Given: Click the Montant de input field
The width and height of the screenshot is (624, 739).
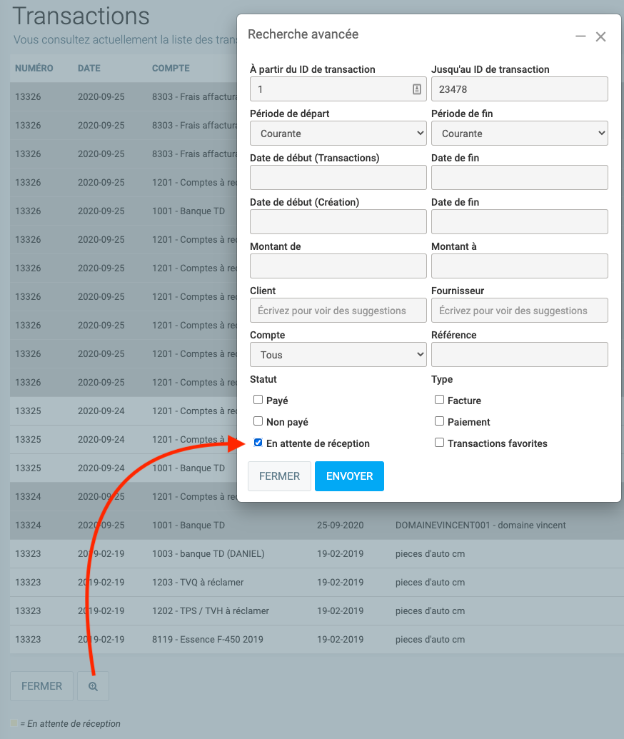Looking at the screenshot, I should pos(338,266).
